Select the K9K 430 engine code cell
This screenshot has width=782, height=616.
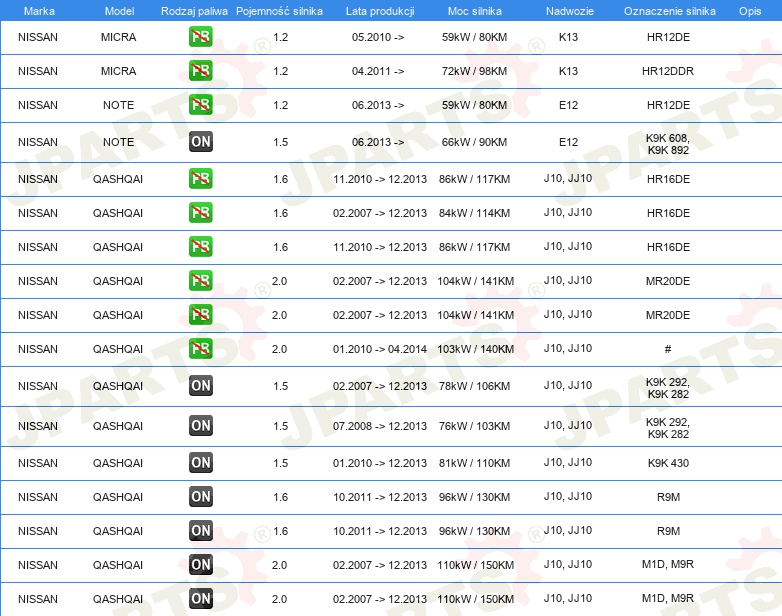point(668,463)
